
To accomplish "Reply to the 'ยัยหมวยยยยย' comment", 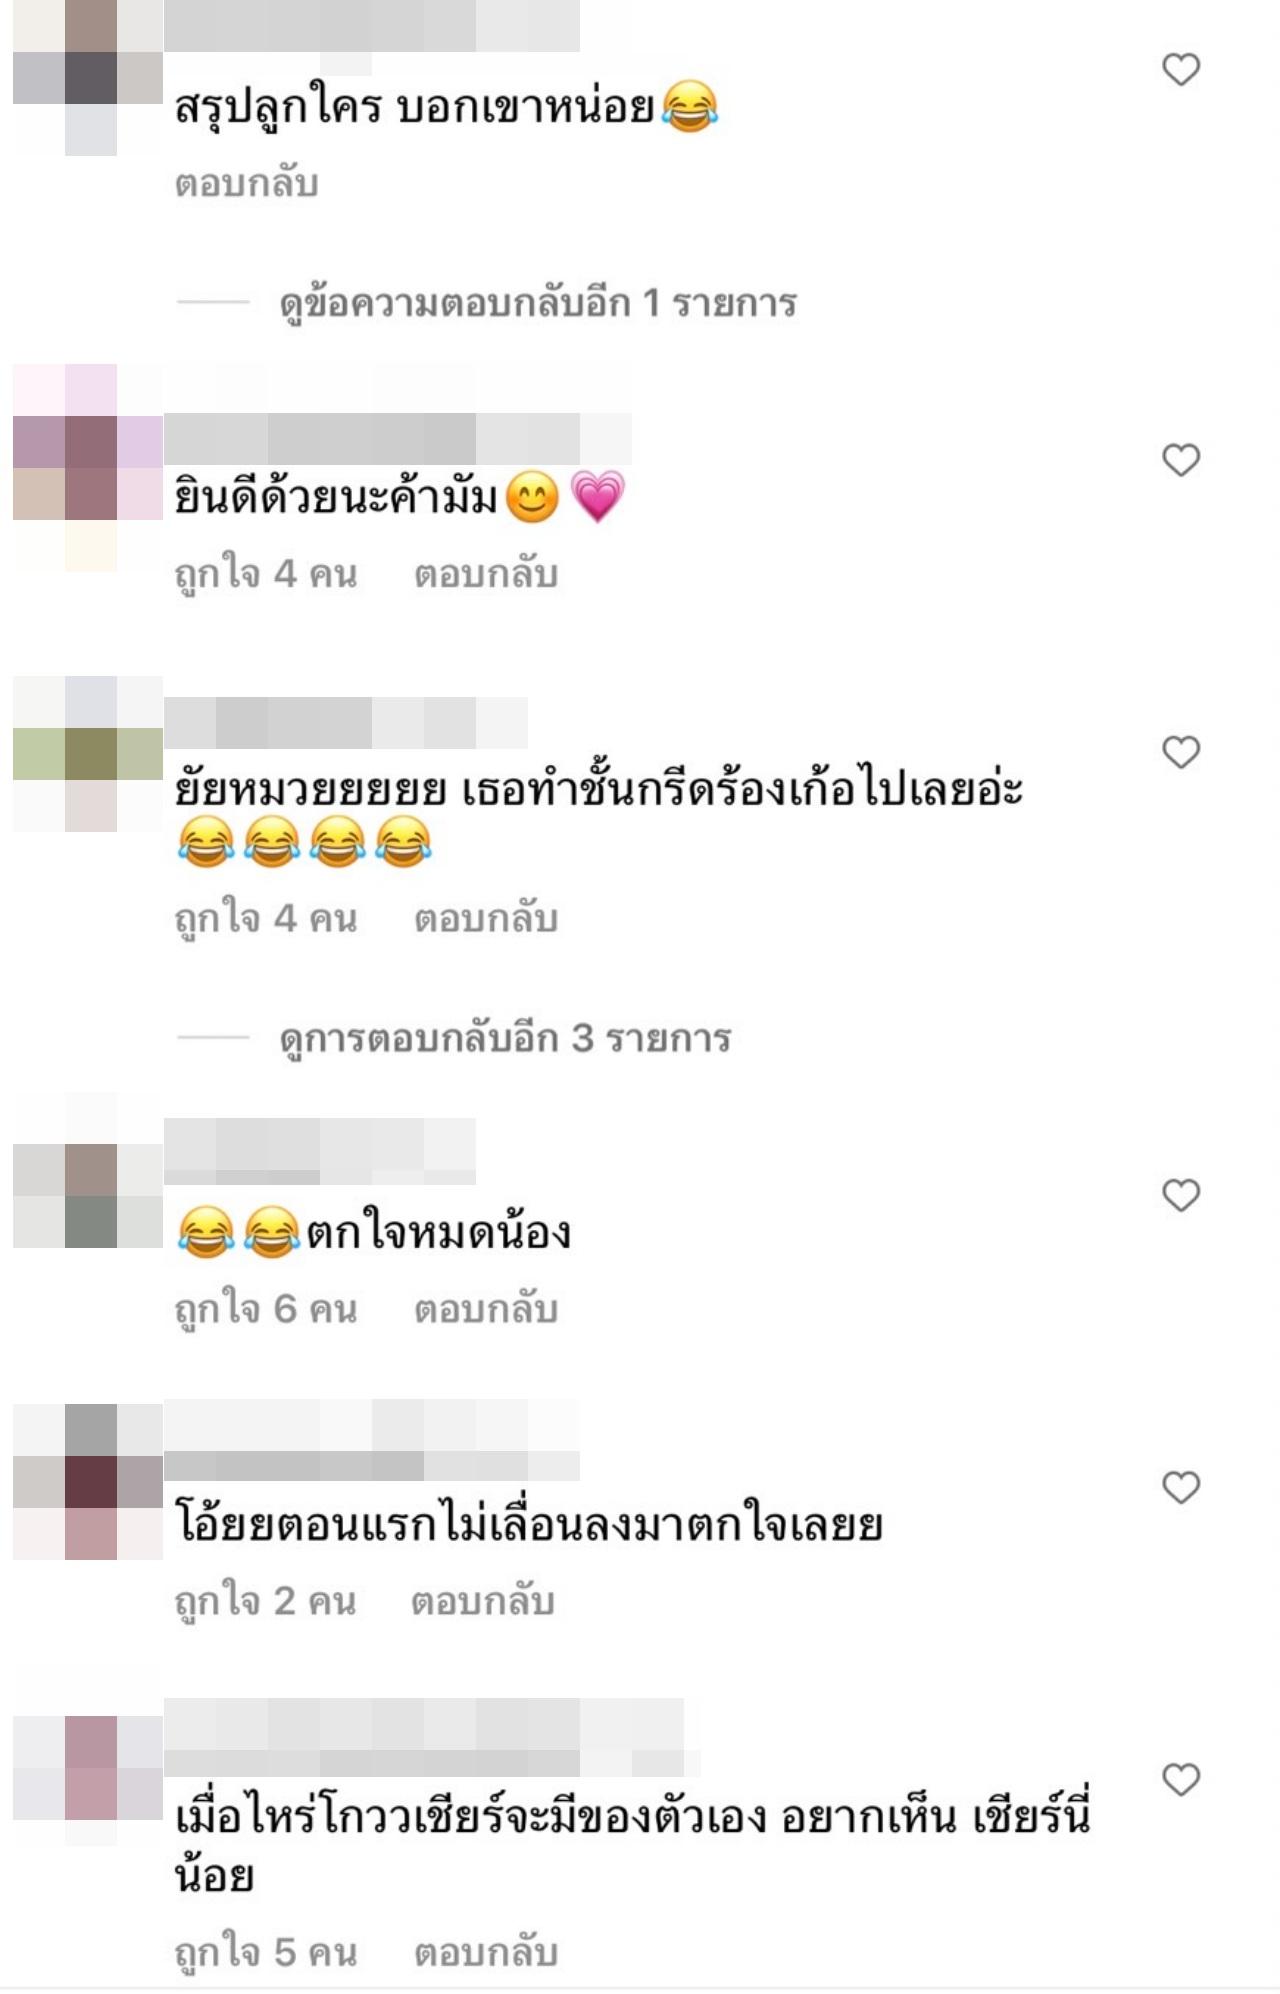I will pos(486,919).
